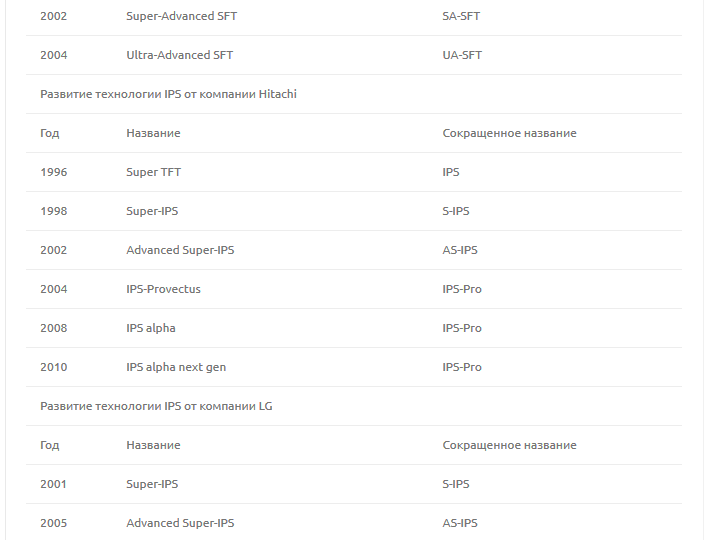Click the 2005 year cell
Screen dimensions: 711x540
coord(54,524)
